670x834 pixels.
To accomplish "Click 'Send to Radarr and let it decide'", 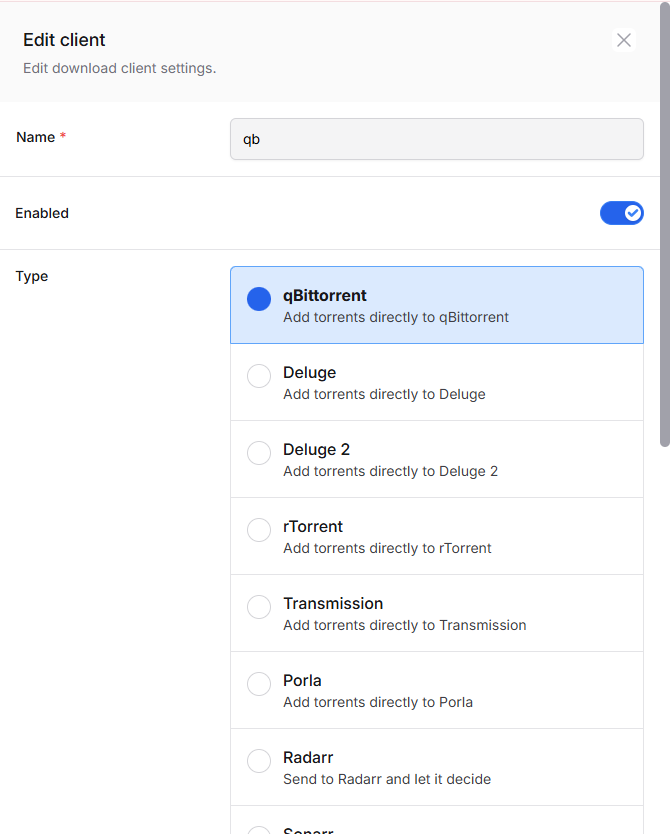I will click(387, 779).
